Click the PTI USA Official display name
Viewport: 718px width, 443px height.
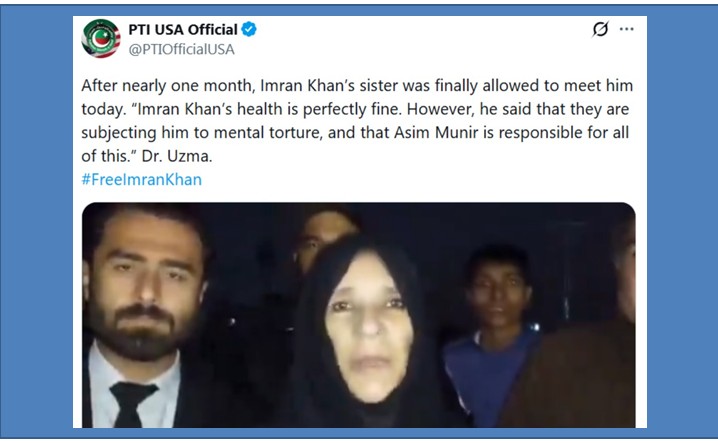coord(183,29)
